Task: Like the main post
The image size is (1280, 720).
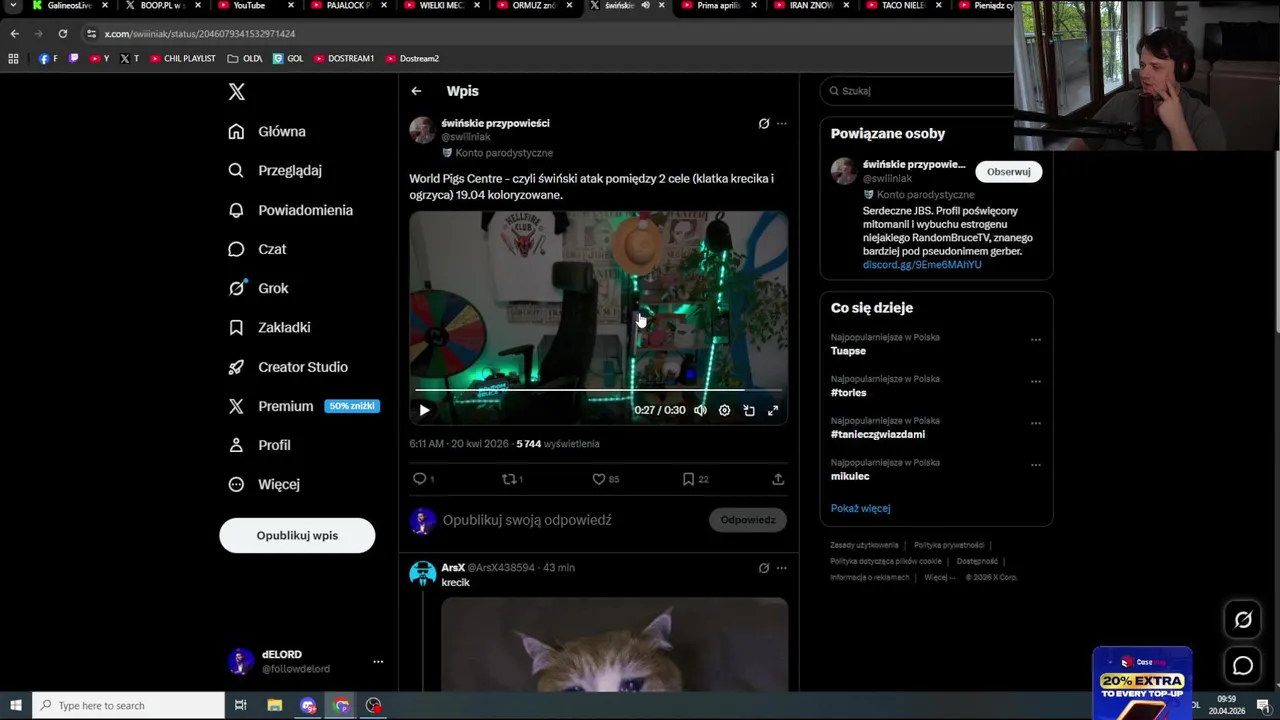Action: (599, 479)
